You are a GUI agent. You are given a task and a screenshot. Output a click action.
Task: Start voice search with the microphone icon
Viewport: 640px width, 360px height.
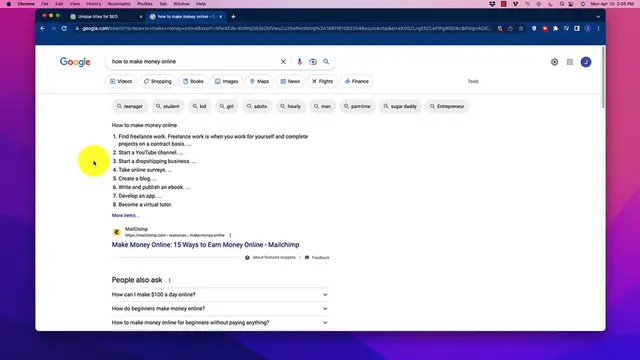299,62
